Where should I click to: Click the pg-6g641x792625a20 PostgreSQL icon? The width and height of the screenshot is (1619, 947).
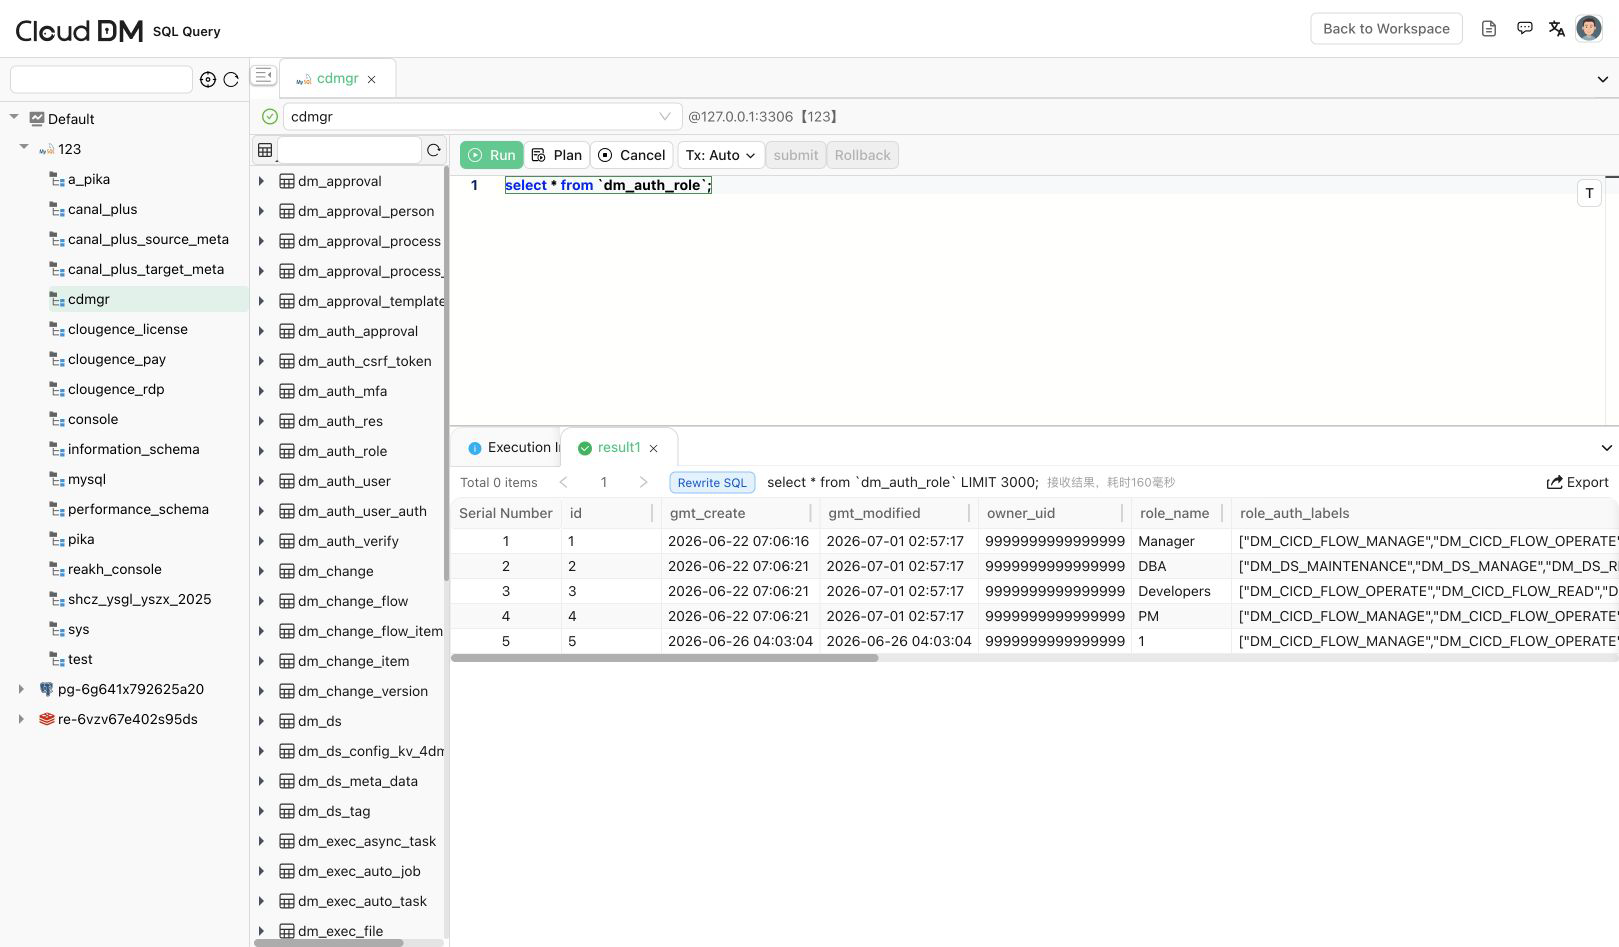46,689
